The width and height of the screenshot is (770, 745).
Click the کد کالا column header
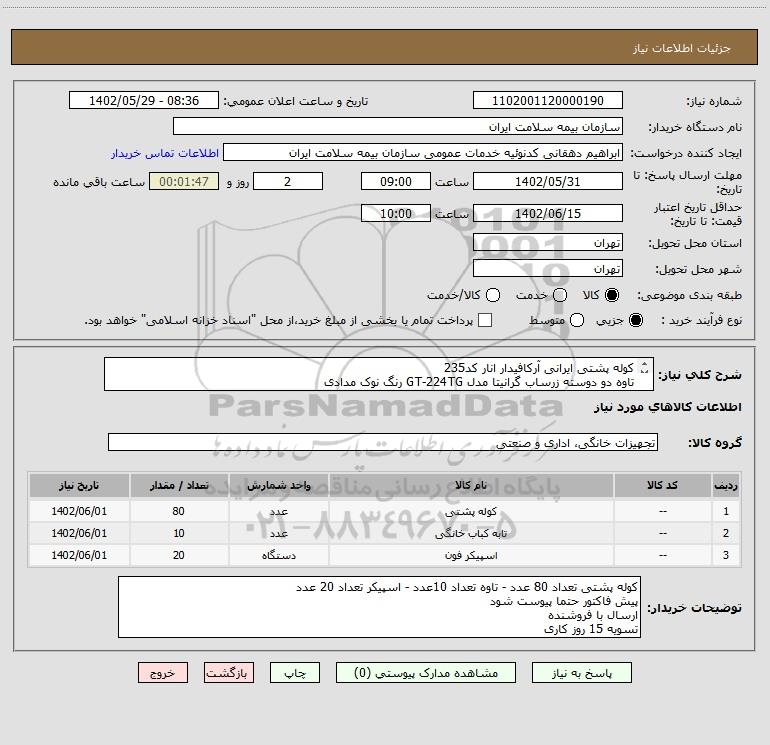[x=662, y=485]
